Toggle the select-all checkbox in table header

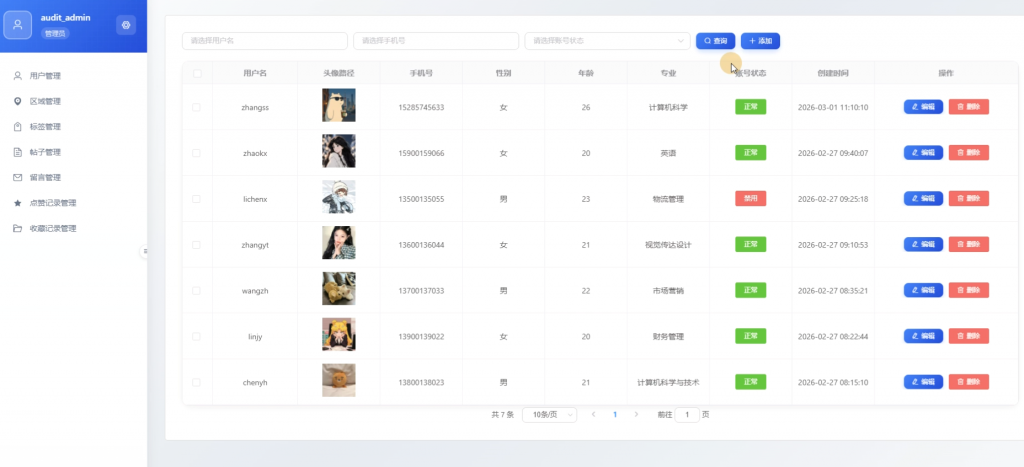[x=197, y=74]
